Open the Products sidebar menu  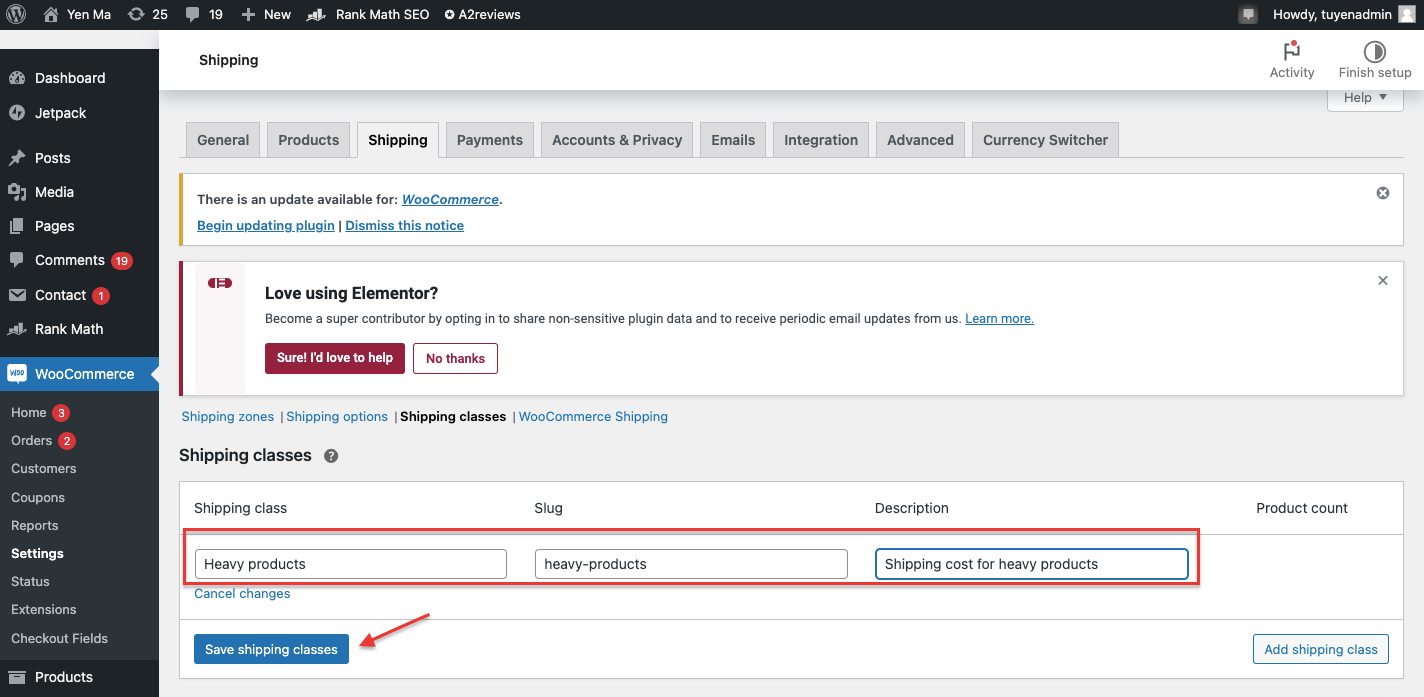point(64,677)
